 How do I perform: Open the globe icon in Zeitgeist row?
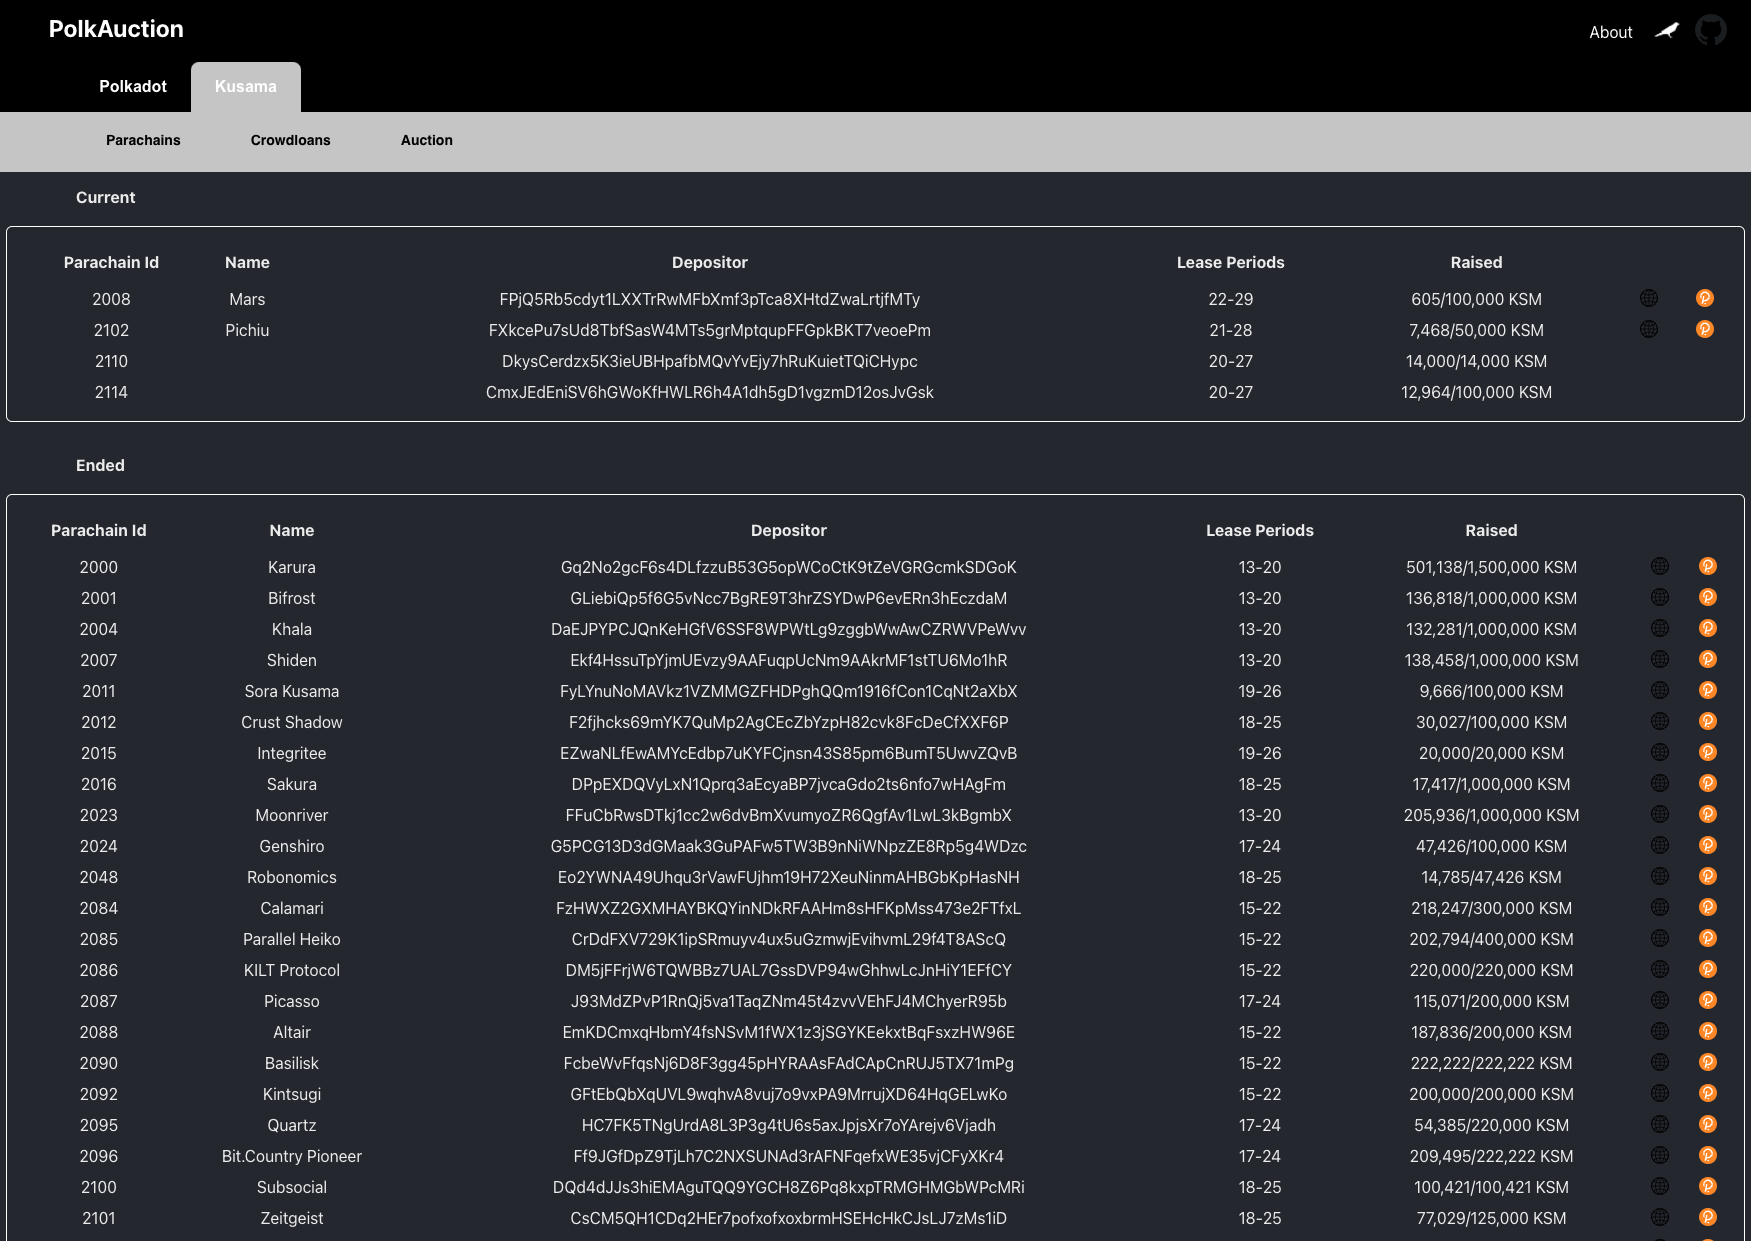(x=1660, y=1217)
